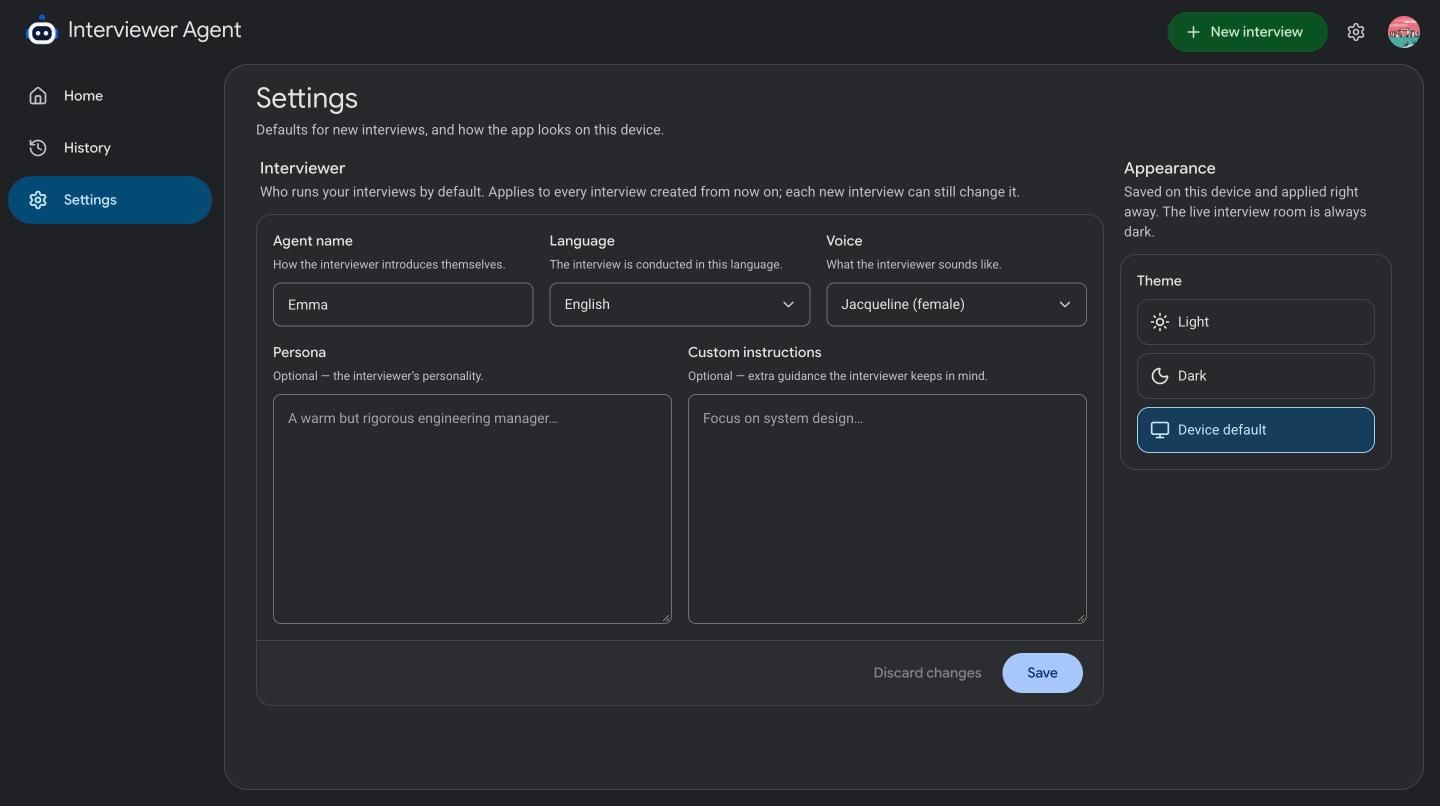1440x806 pixels.
Task: Click the "Interviewer Agent" app title text
Action: (155, 30)
